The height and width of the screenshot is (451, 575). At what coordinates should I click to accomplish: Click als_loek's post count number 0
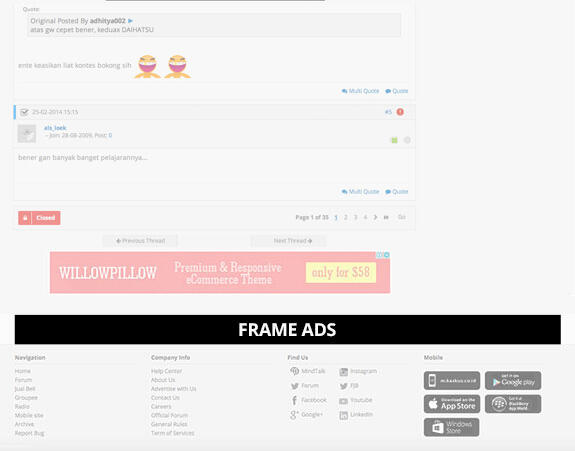(110, 135)
